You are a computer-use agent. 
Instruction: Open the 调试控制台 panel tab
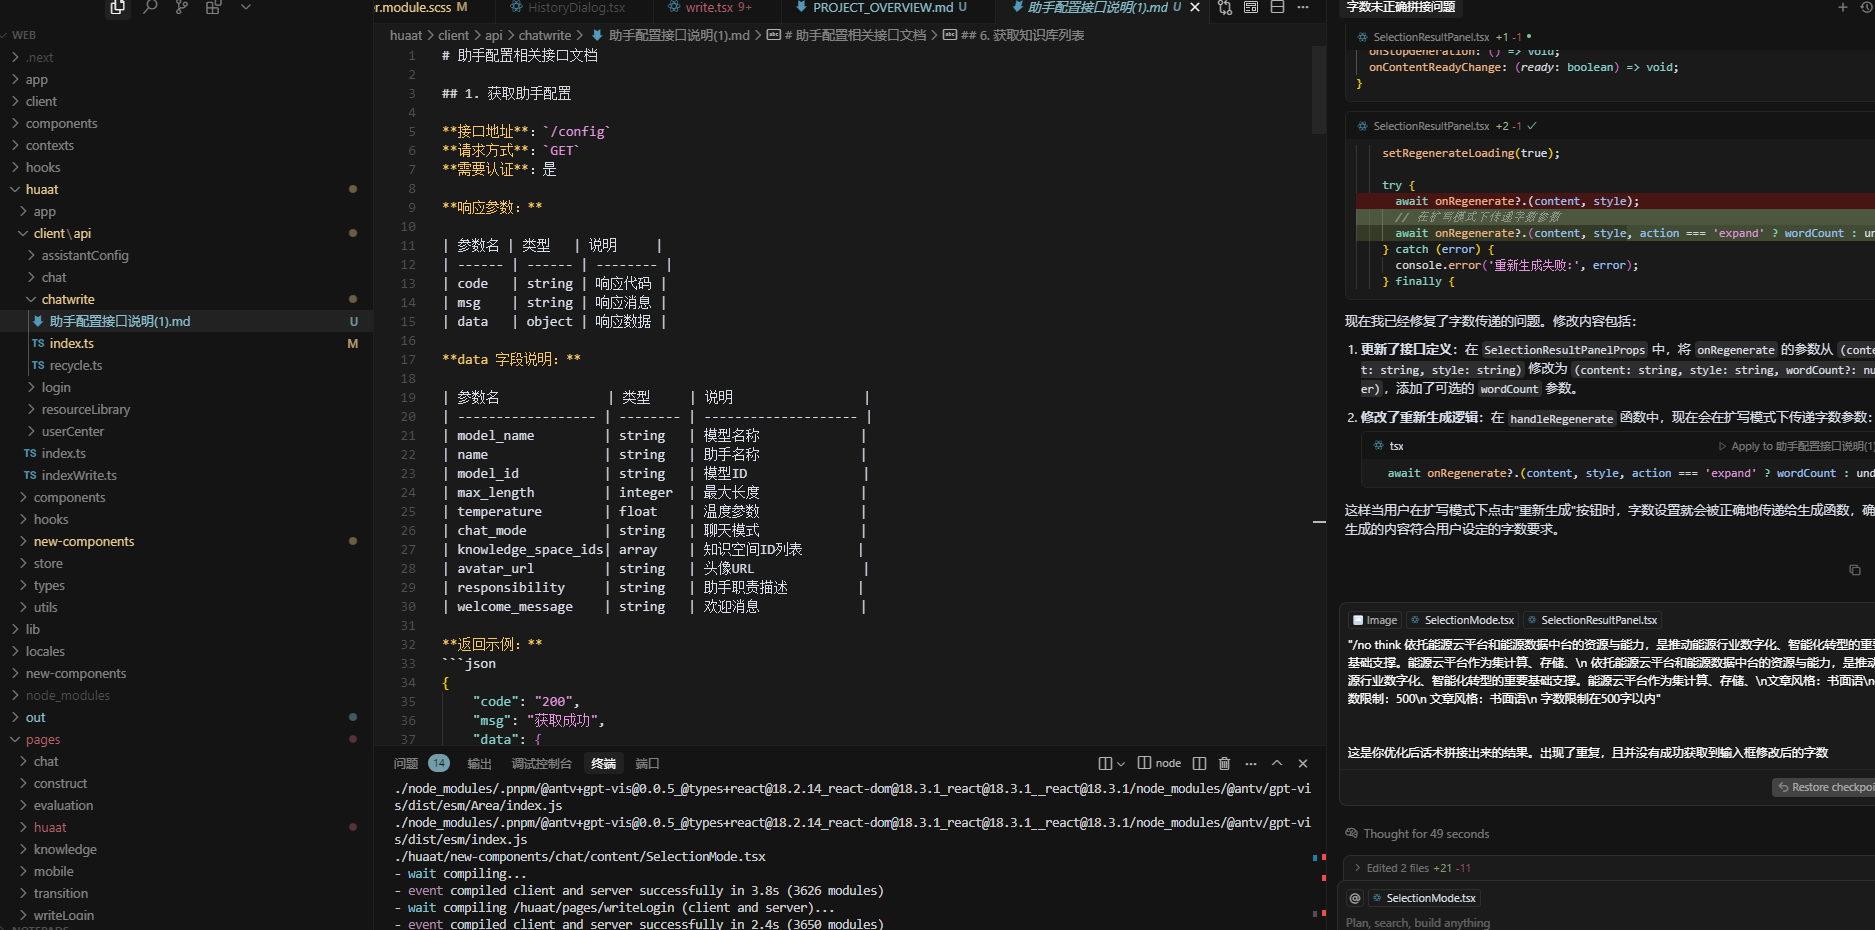(541, 763)
